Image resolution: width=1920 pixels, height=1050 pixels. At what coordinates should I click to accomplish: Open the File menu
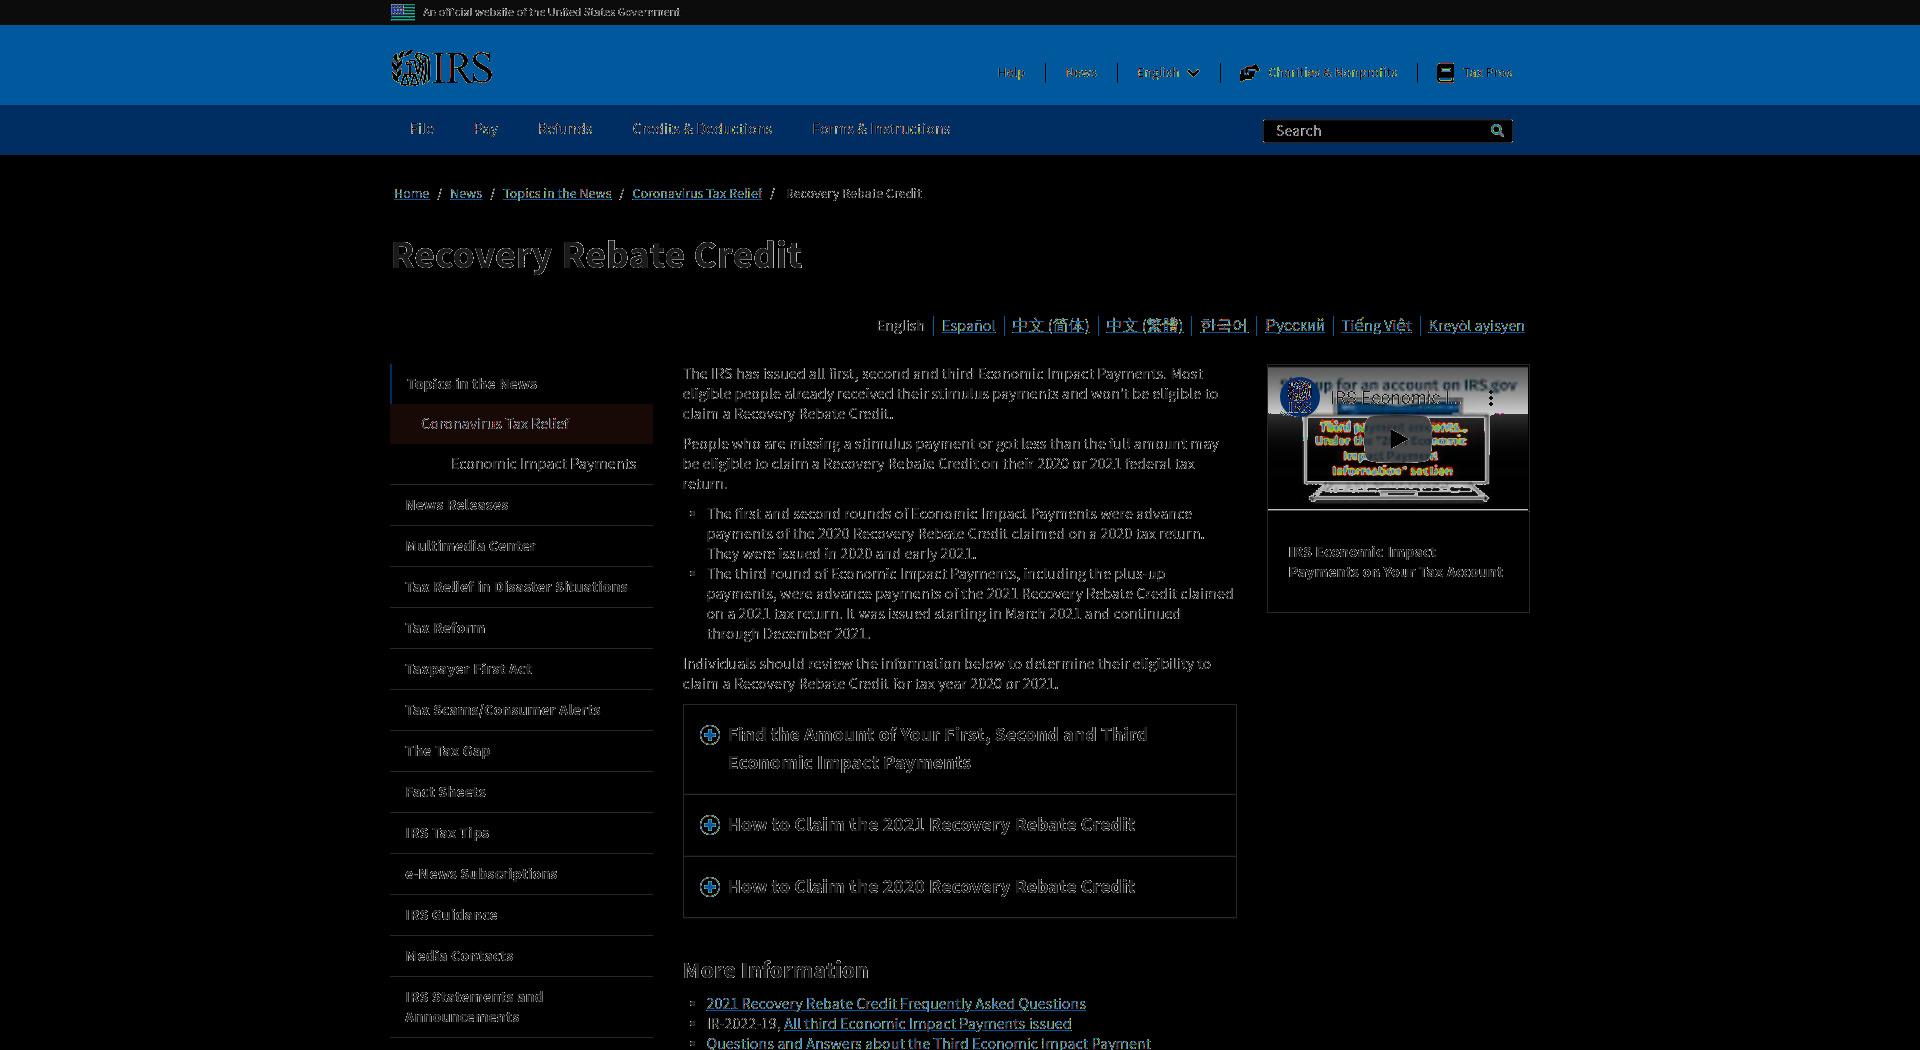coord(421,129)
